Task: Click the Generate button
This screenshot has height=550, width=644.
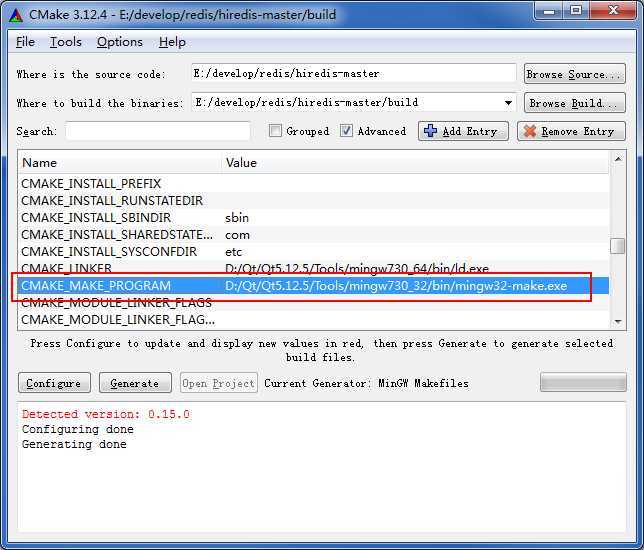Action: (x=135, y=383)
